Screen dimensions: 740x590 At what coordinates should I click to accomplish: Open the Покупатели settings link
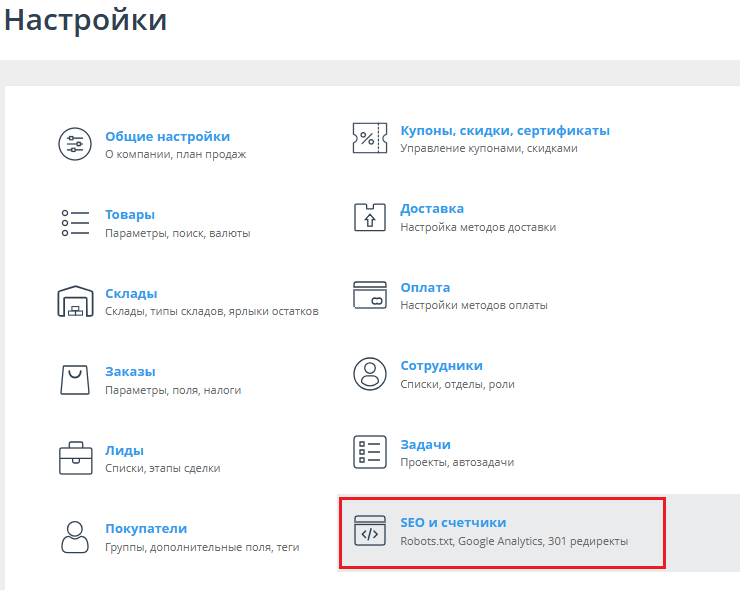(x=146, y=528)
